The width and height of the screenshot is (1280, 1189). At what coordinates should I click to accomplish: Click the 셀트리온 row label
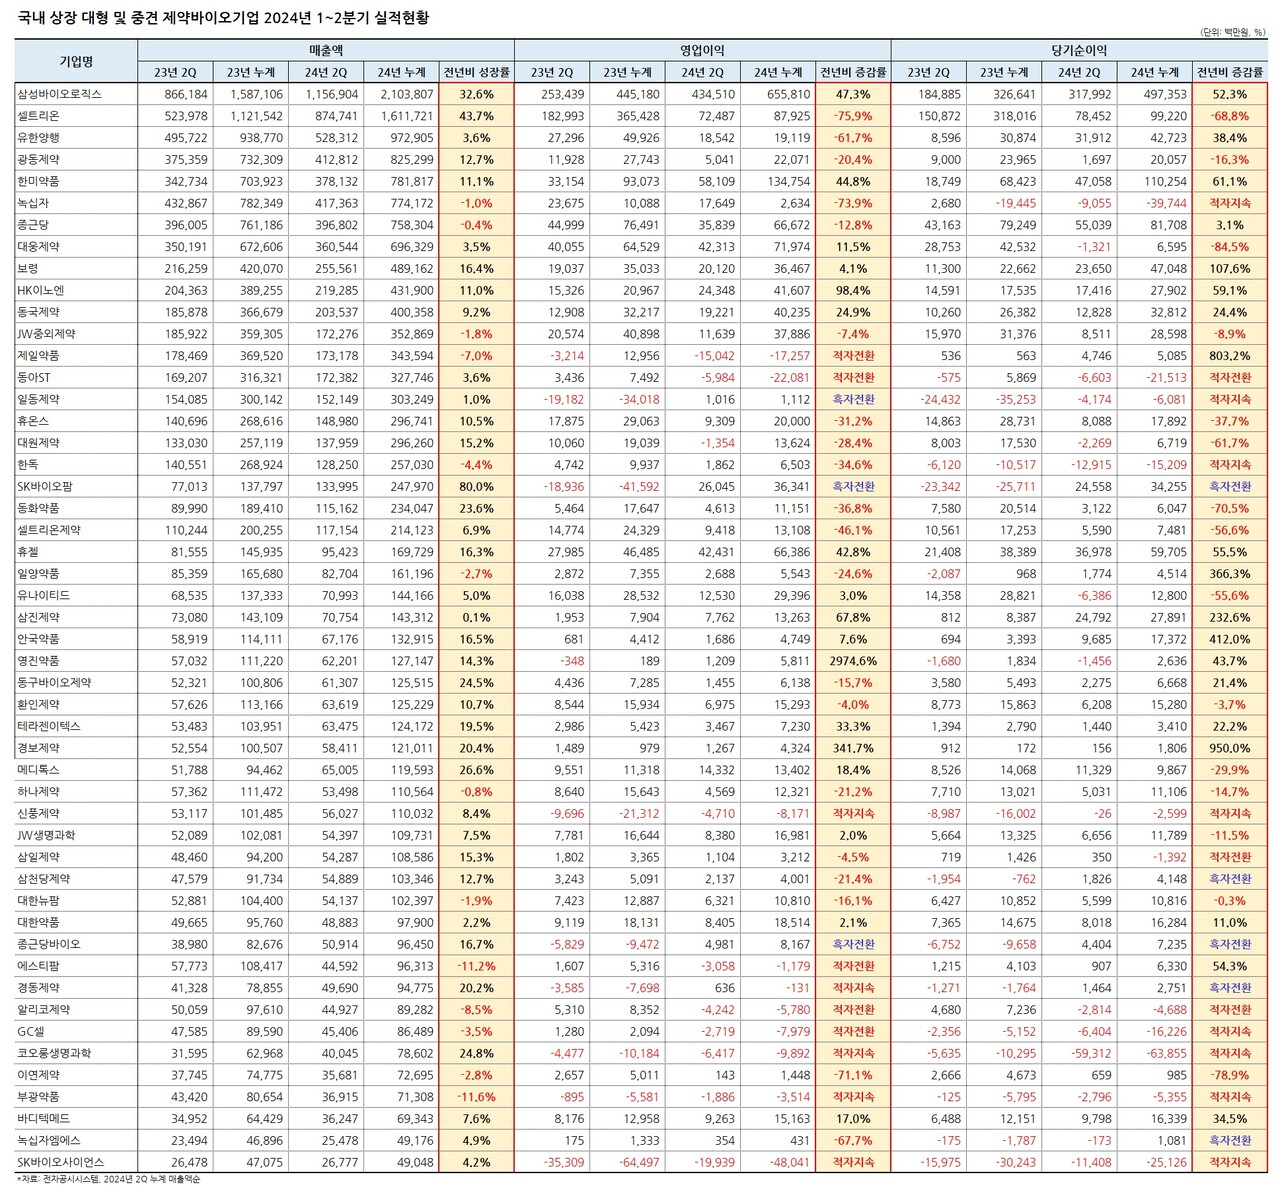[39, 116]
